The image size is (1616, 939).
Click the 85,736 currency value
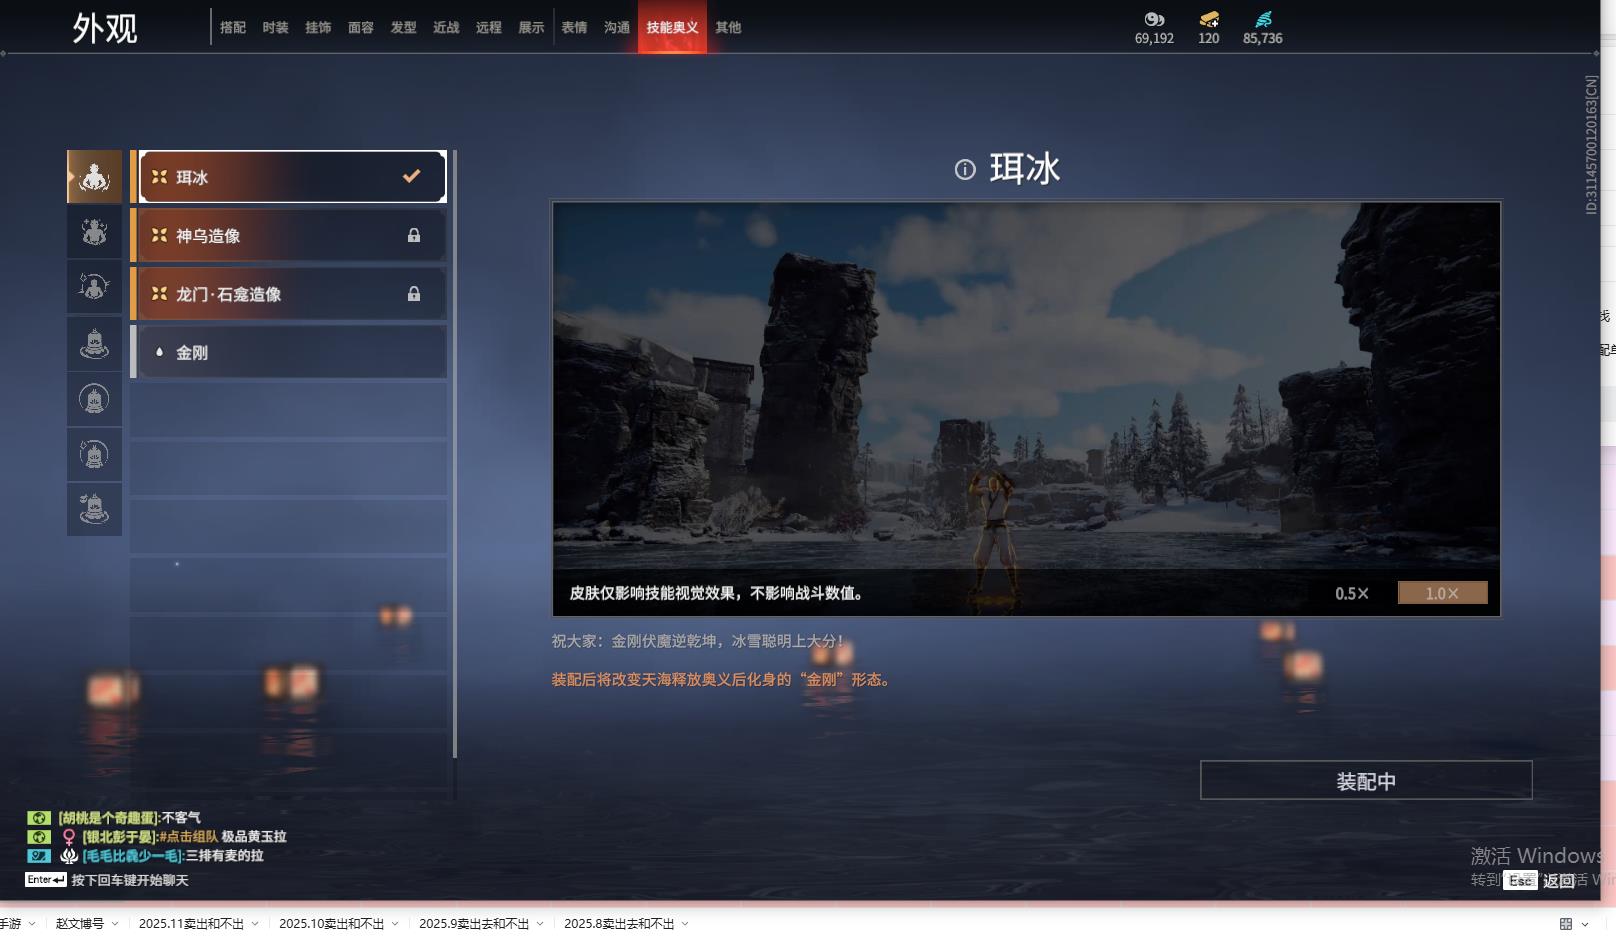pos(1263,39)
